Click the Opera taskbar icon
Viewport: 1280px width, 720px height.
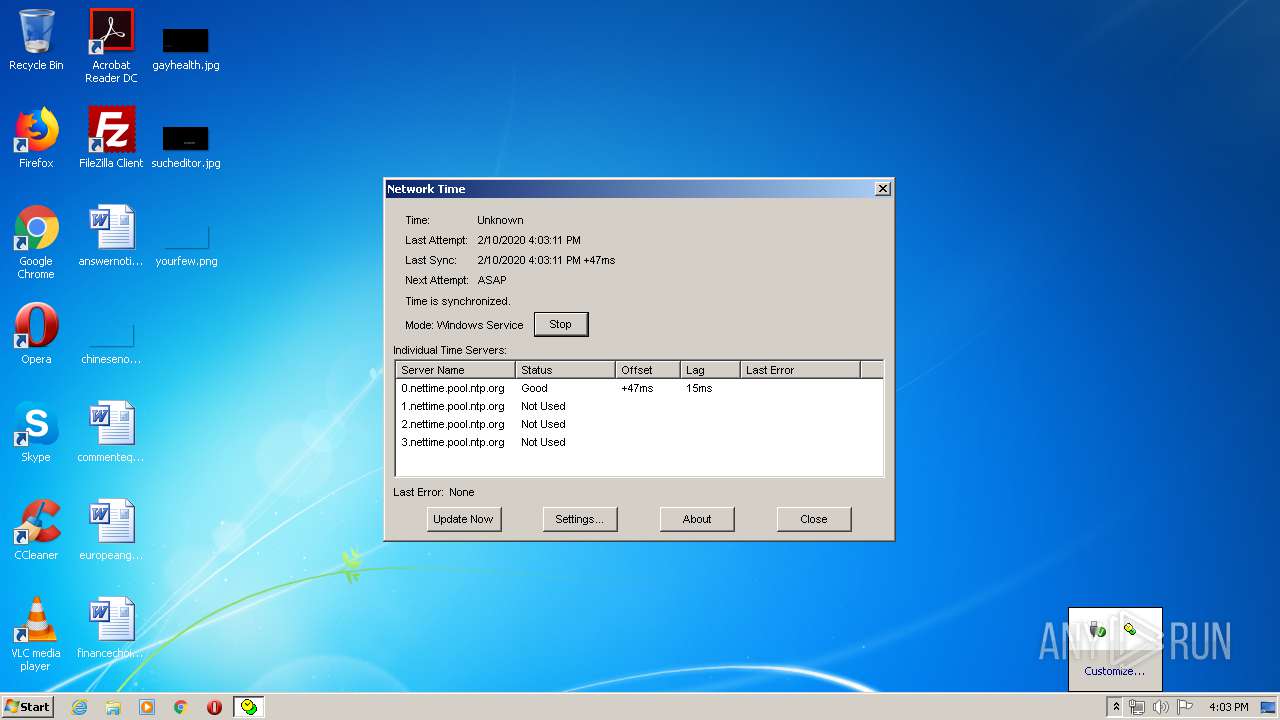point(214,707)
